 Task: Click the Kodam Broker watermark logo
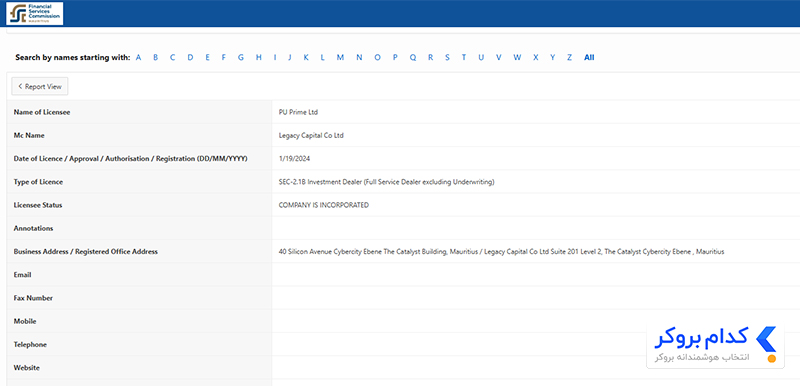click(715, 345)
